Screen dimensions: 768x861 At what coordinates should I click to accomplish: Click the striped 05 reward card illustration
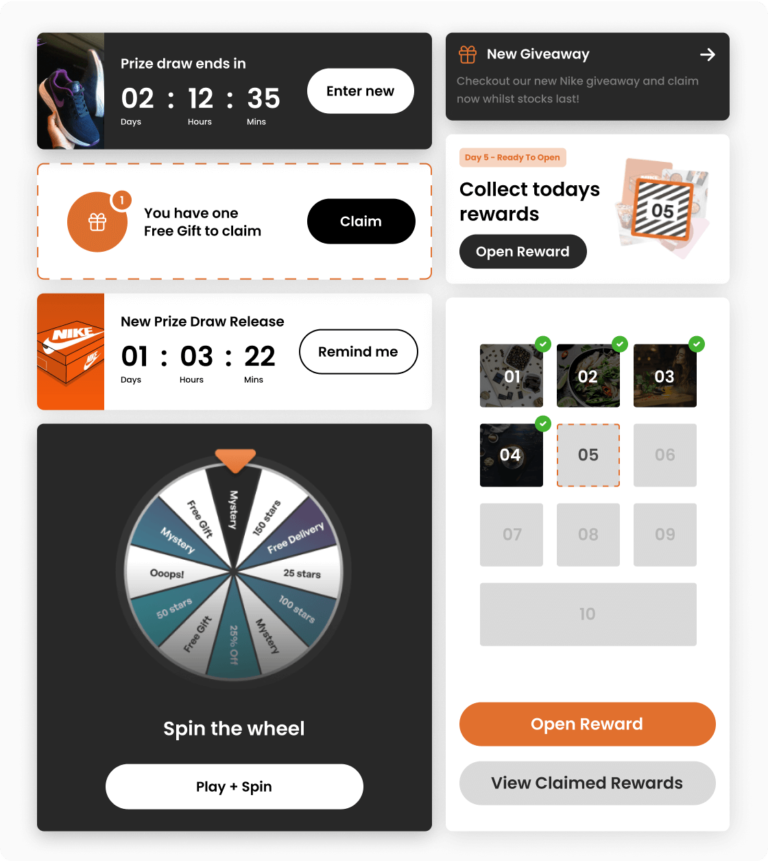tap(663, 210)
